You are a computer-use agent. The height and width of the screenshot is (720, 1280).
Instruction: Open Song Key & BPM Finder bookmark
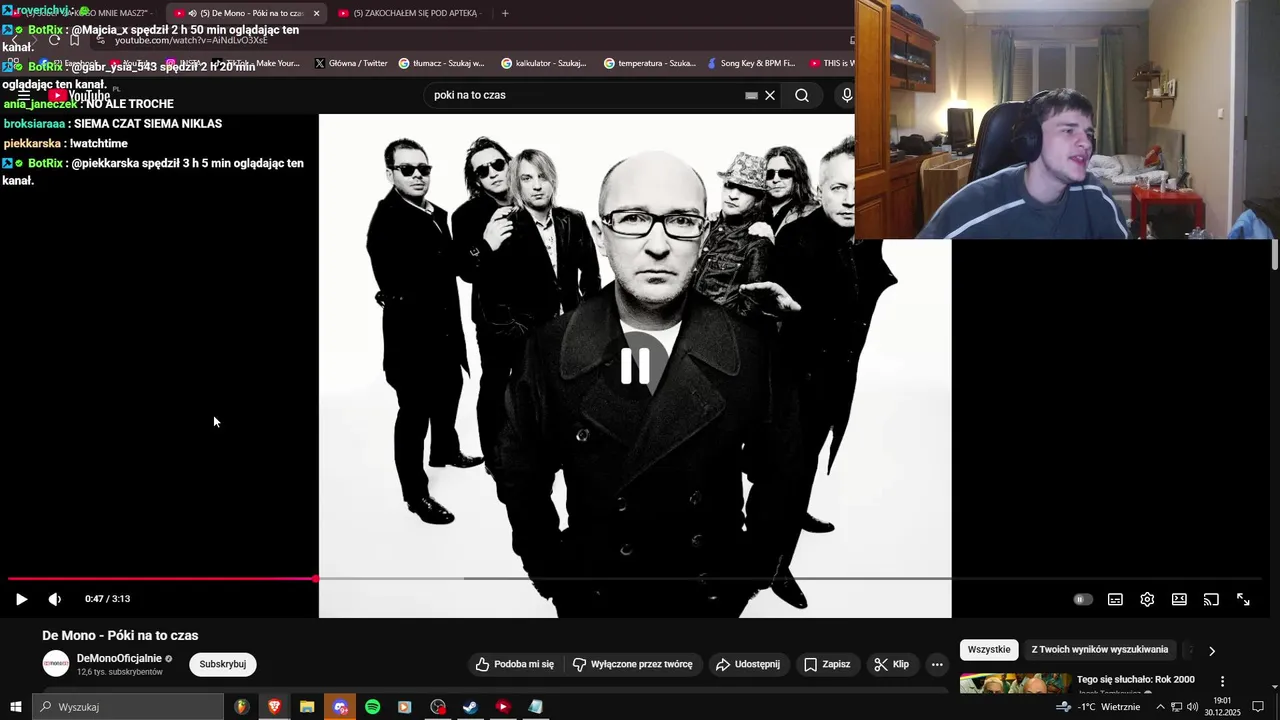751,63
